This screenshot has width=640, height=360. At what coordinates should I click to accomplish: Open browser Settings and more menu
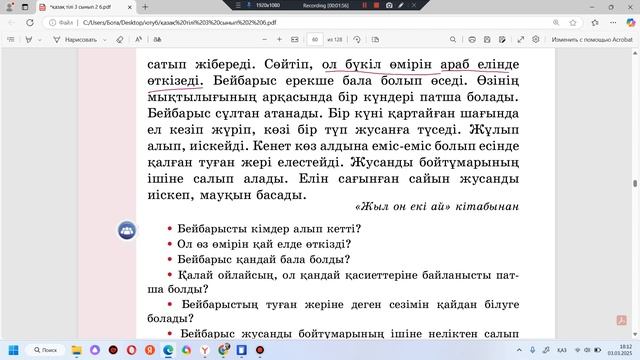pyautogui.click(x=613, y=22)
